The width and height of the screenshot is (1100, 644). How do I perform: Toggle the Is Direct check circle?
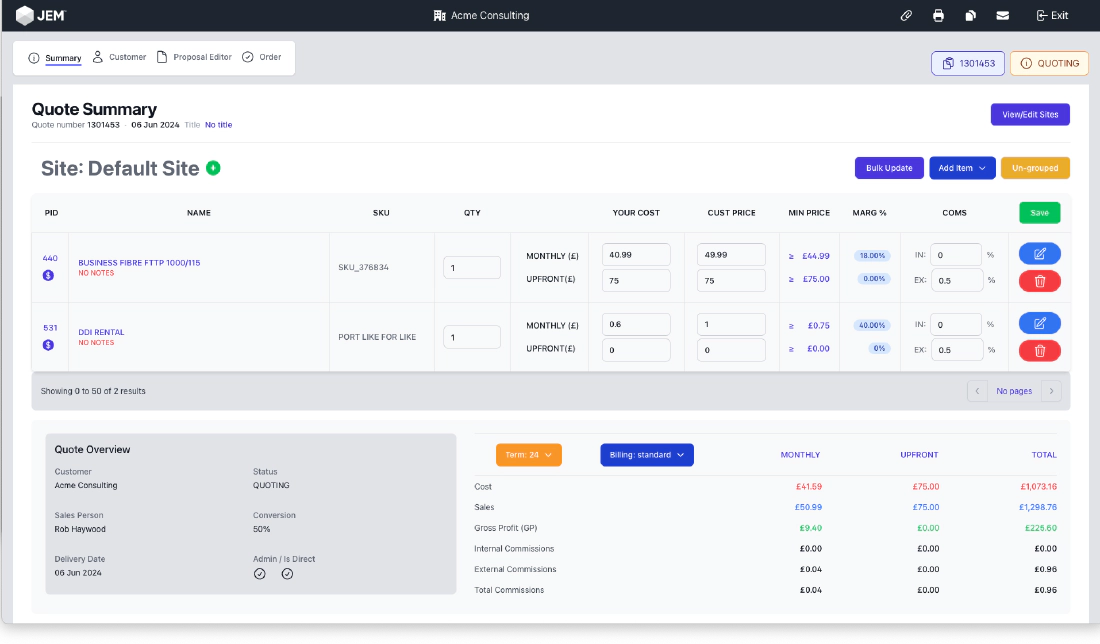coord(287,574)
